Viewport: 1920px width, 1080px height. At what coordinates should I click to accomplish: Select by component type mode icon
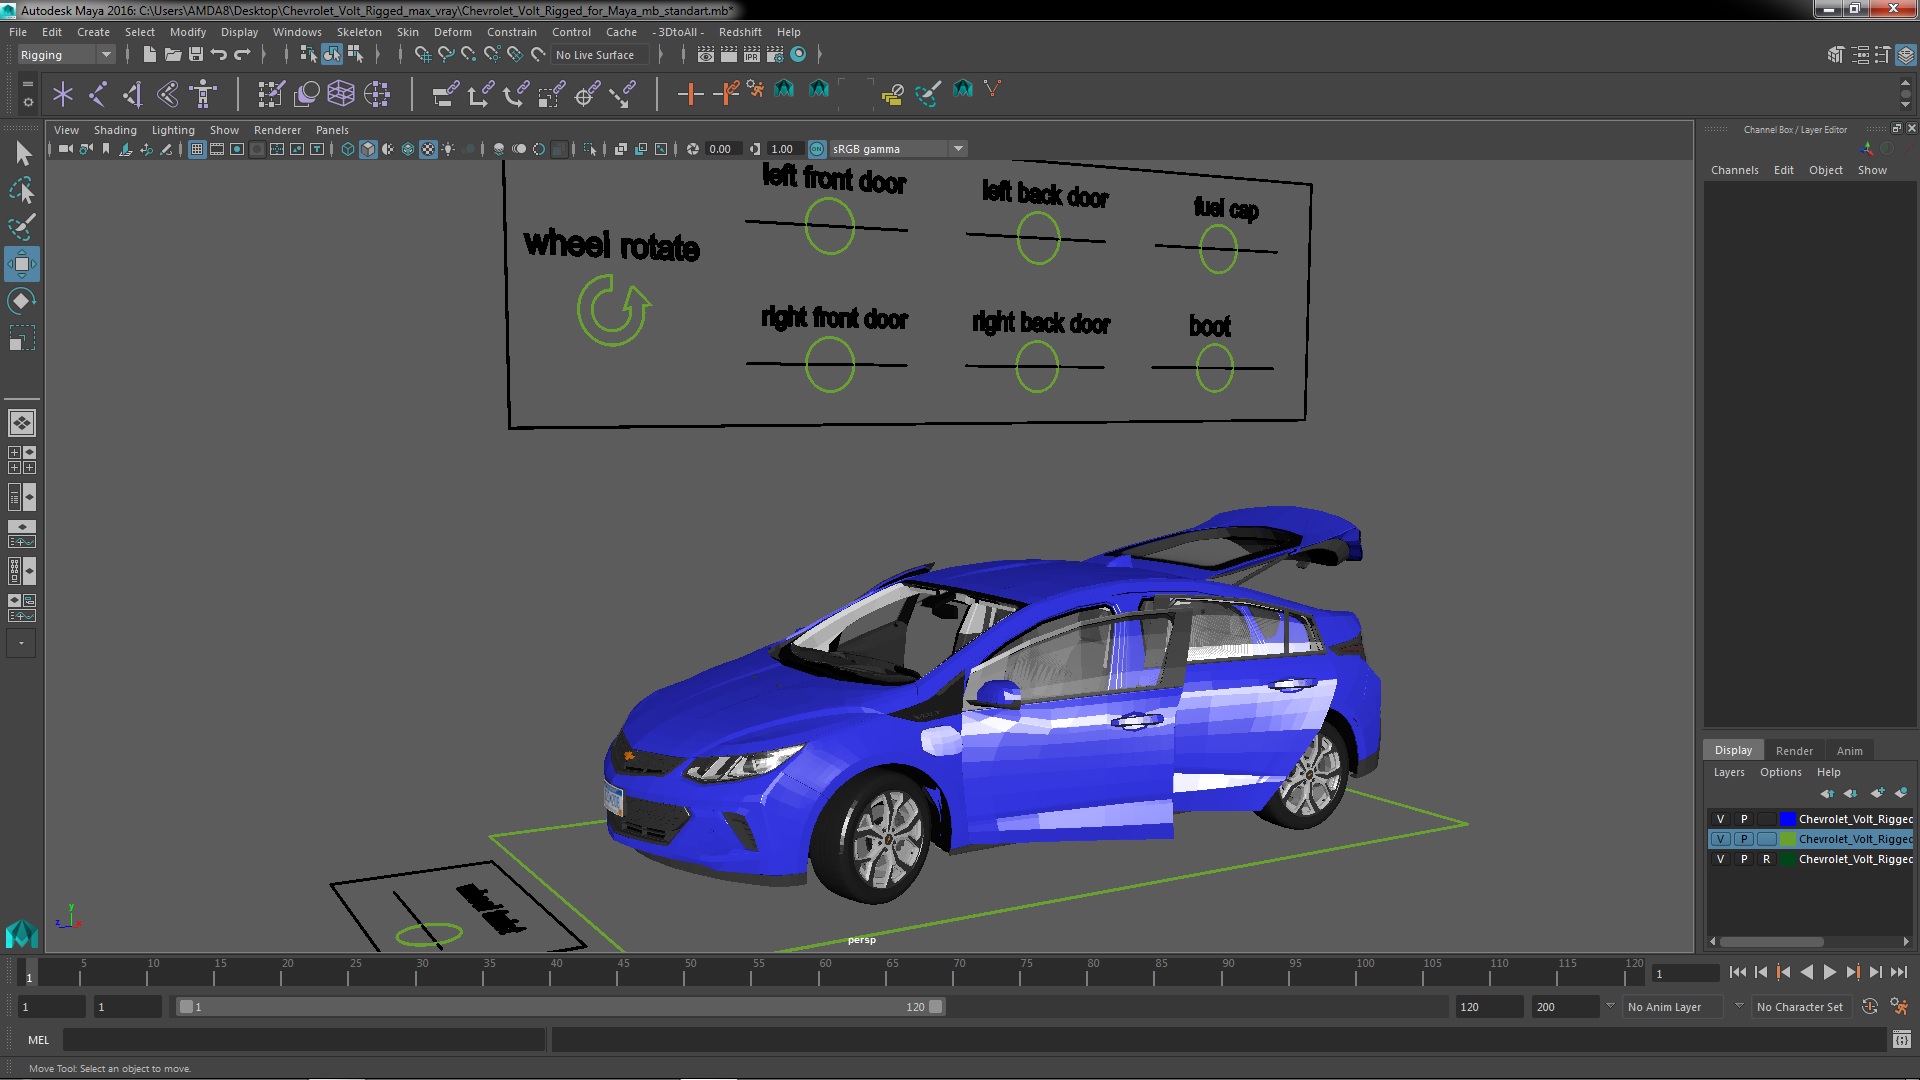pyautogui.click(x=354, y=55)
